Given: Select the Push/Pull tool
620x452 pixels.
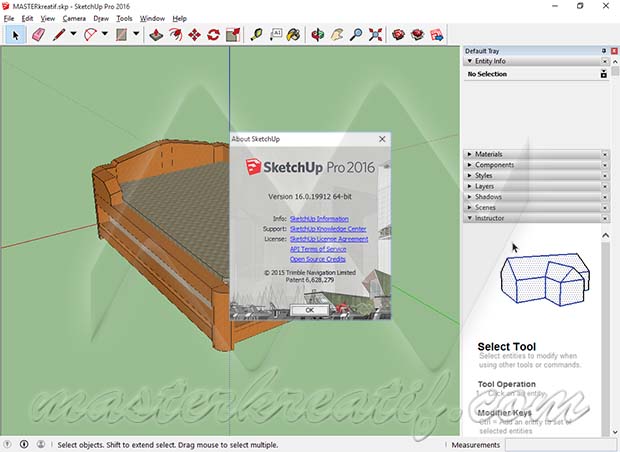Looking at the screenshot, I should point(156,35).
